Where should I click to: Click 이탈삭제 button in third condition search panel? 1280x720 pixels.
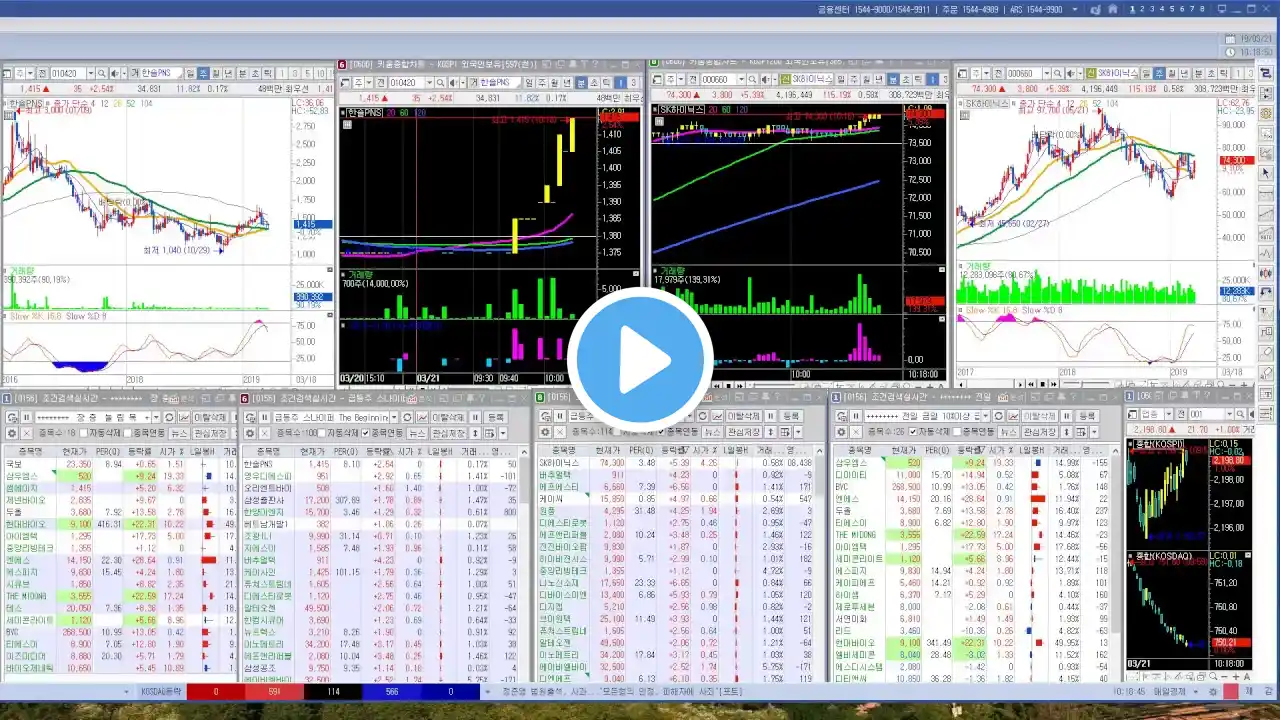[x=744, y=416]
